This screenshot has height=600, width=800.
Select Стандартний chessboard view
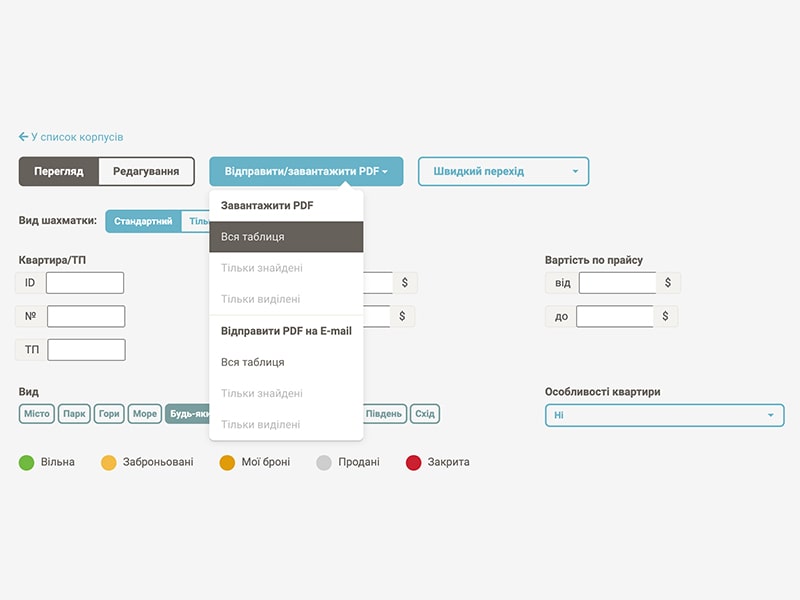coord(143,221)
